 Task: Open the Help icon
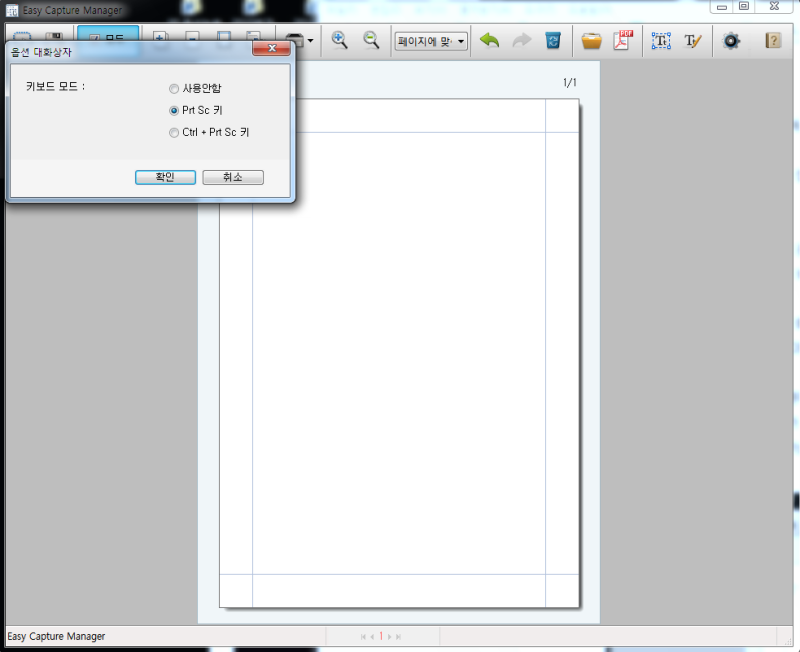coord(770,40)
